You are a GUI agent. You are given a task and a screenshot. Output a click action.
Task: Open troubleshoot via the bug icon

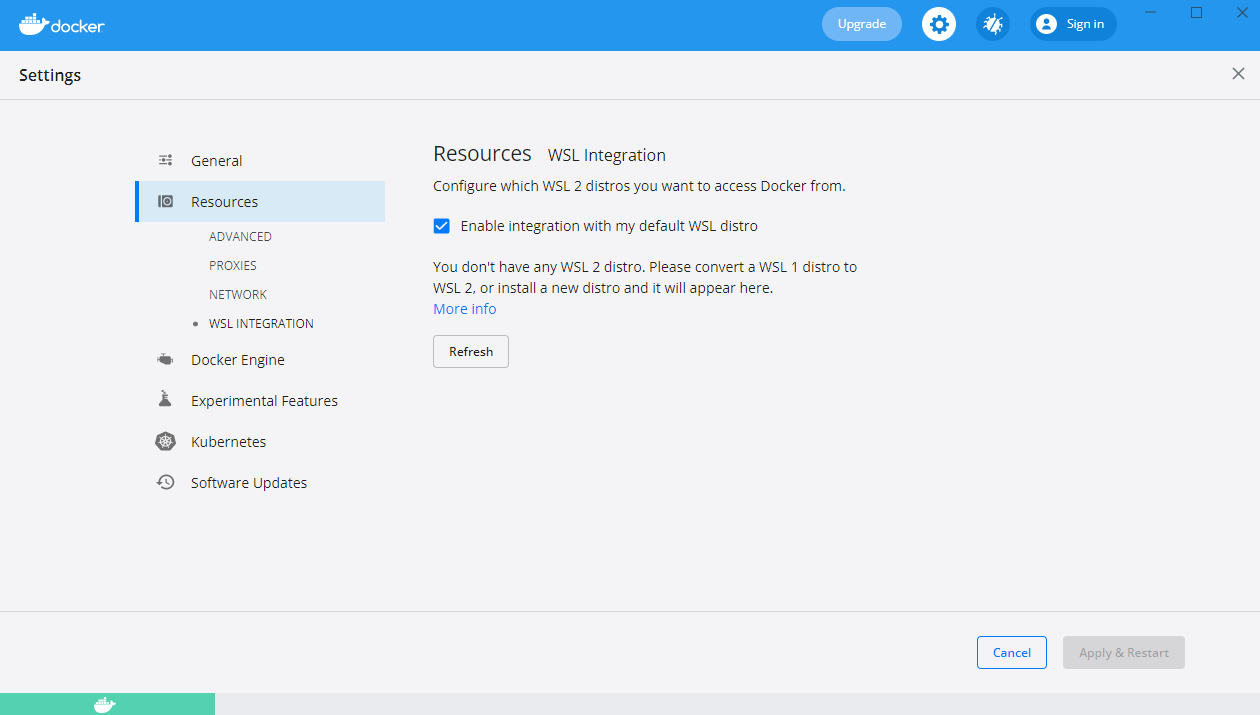pos(993,24)
